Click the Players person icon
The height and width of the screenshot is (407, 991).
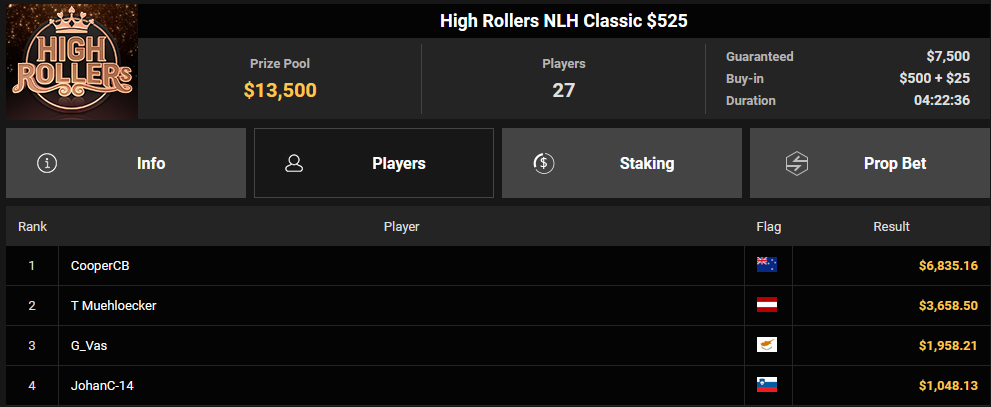294,163
